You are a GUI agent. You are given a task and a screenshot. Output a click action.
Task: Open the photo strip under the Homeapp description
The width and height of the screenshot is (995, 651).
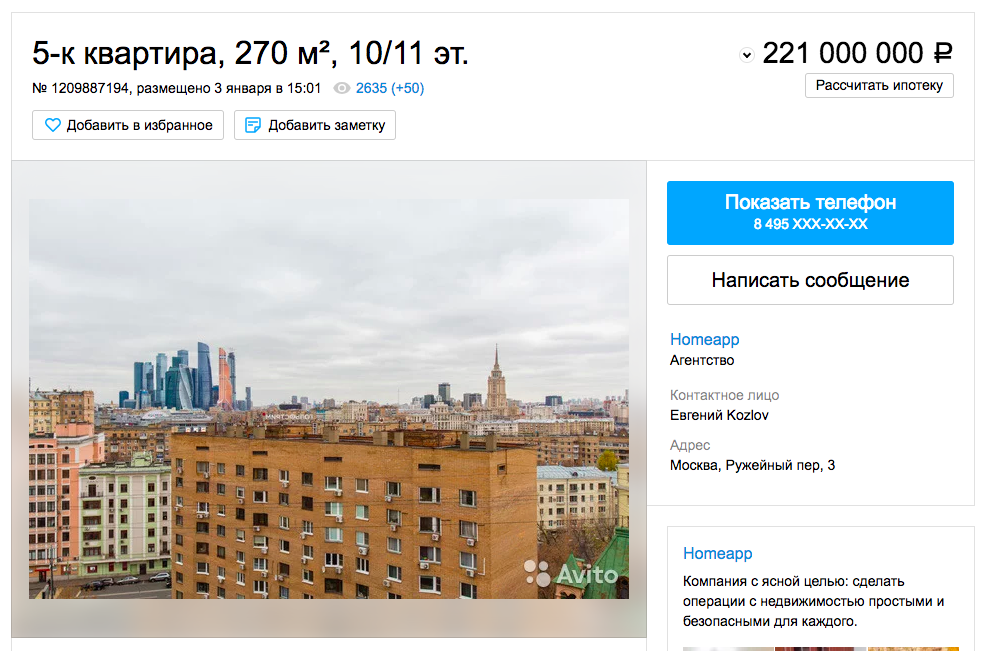(x=820, y=648)
